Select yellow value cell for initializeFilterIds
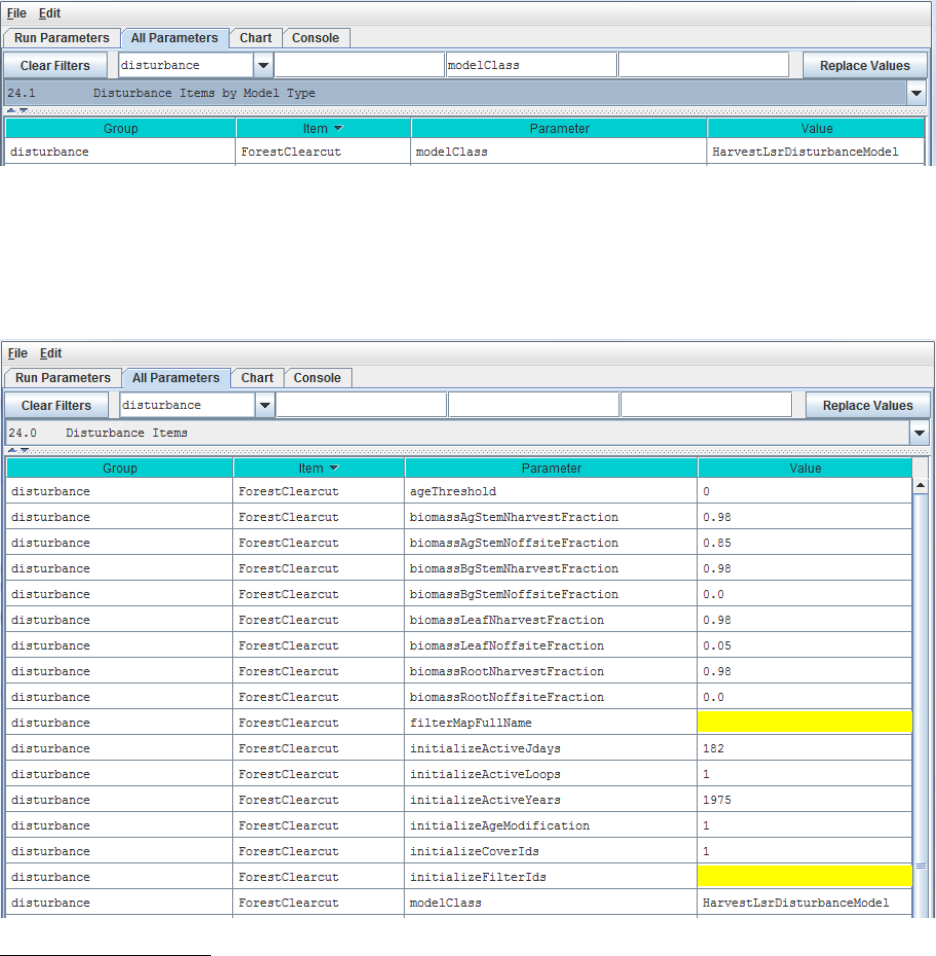Image resolution: width=936 pixels, height=956 pixels. point(805,877)
